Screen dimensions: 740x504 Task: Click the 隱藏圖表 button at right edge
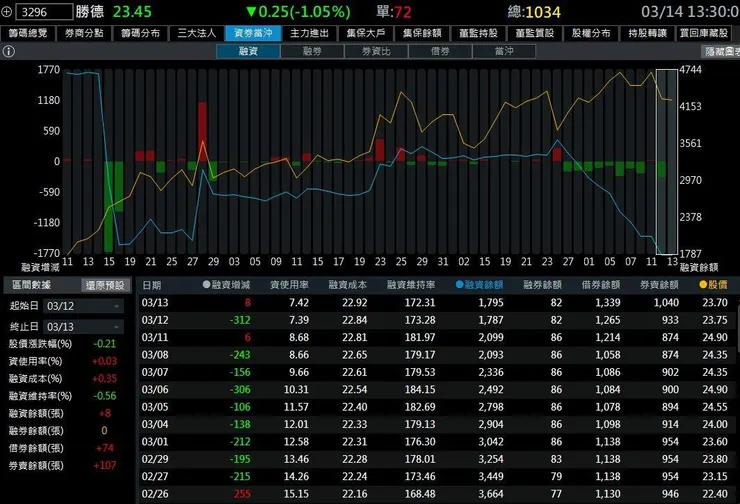pos(721,52)
